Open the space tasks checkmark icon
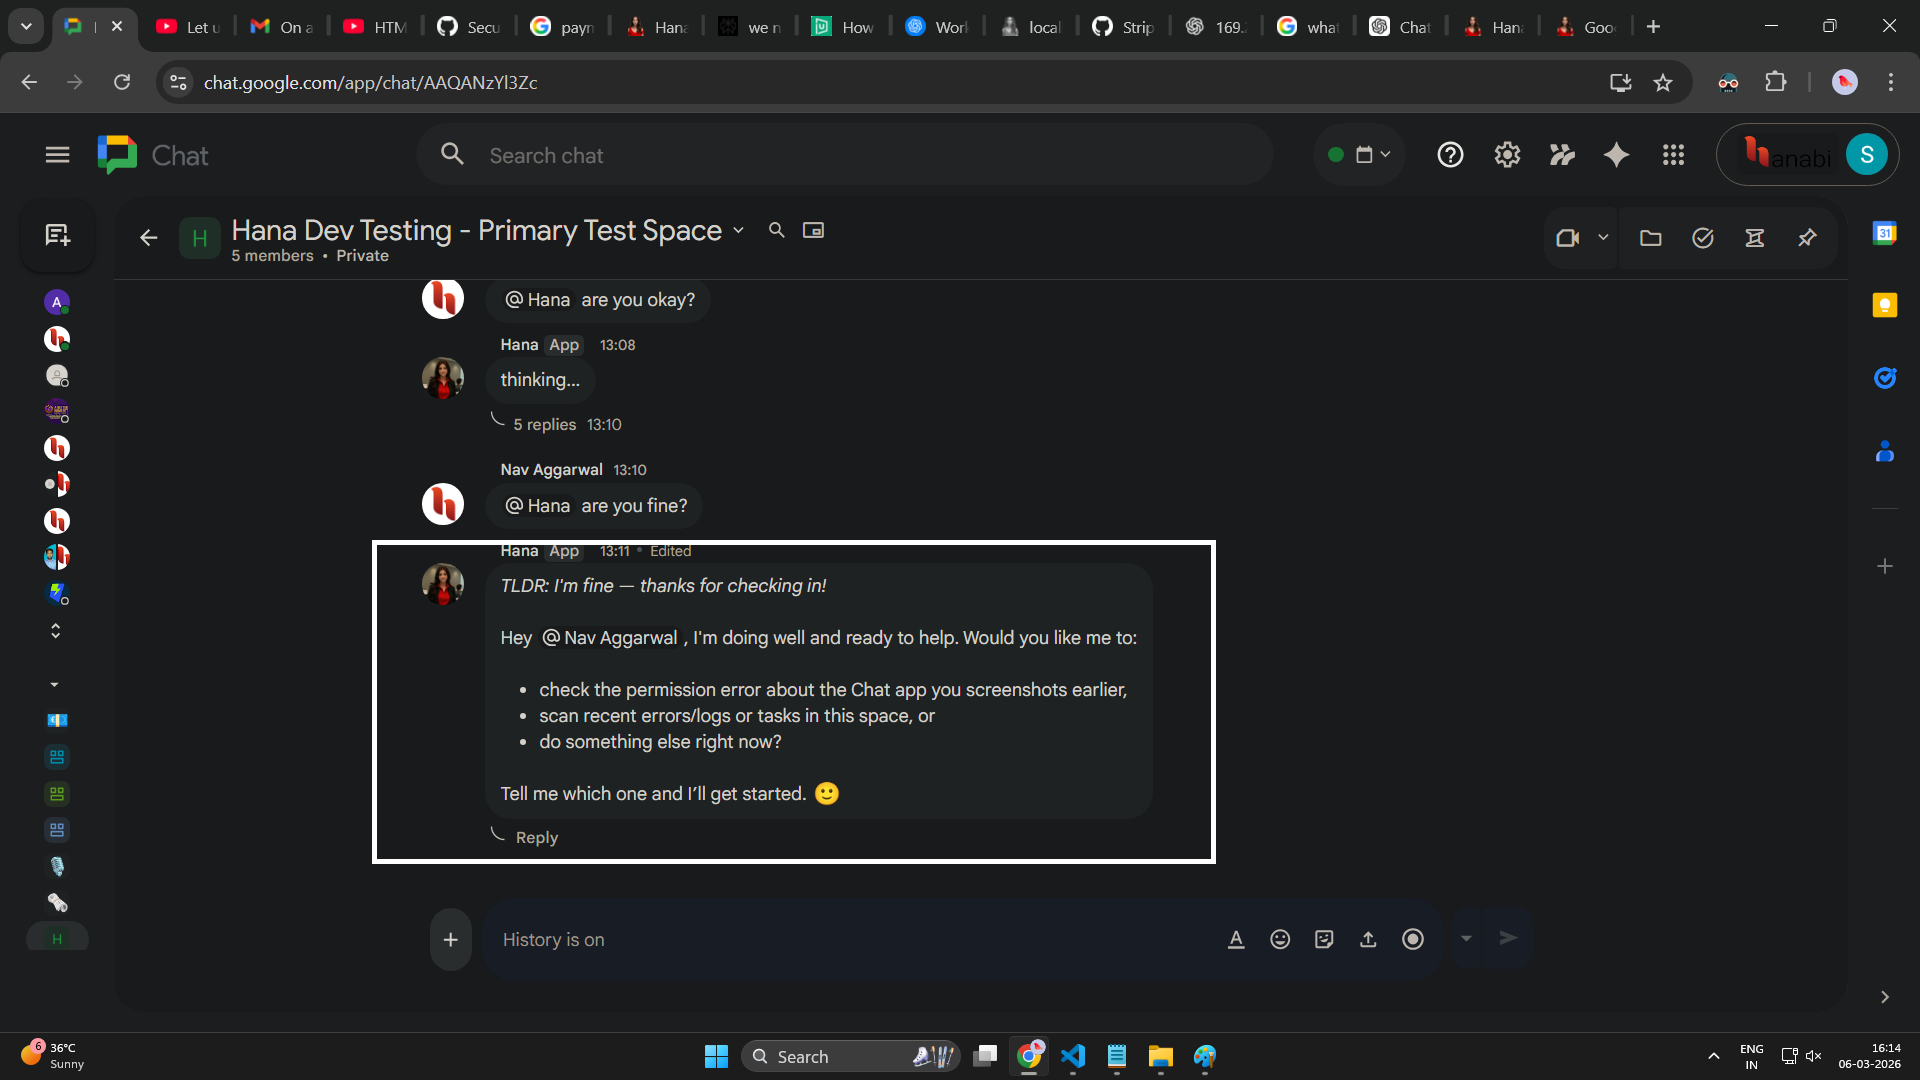 (x=1703, y=238)
